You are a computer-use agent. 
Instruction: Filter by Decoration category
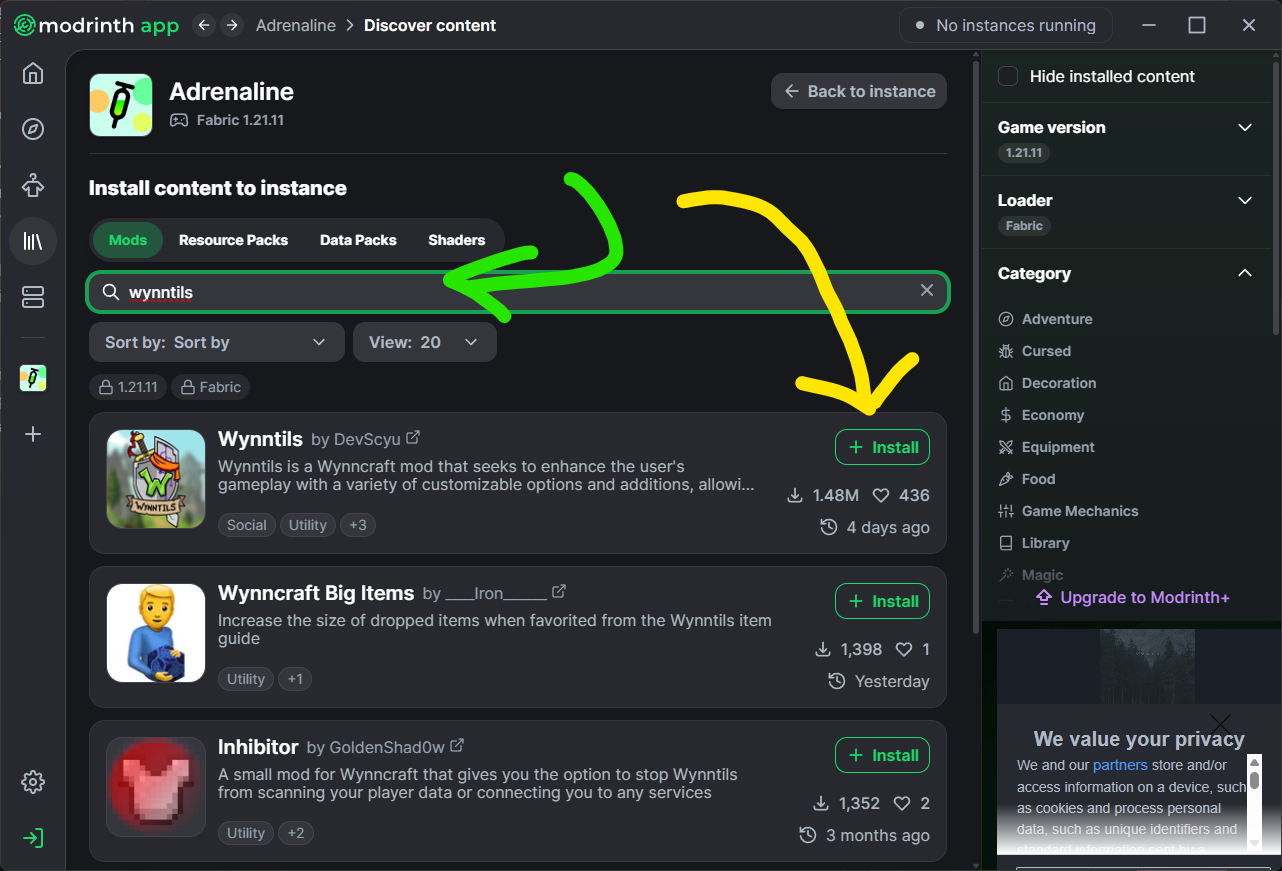click(1047, 383)
